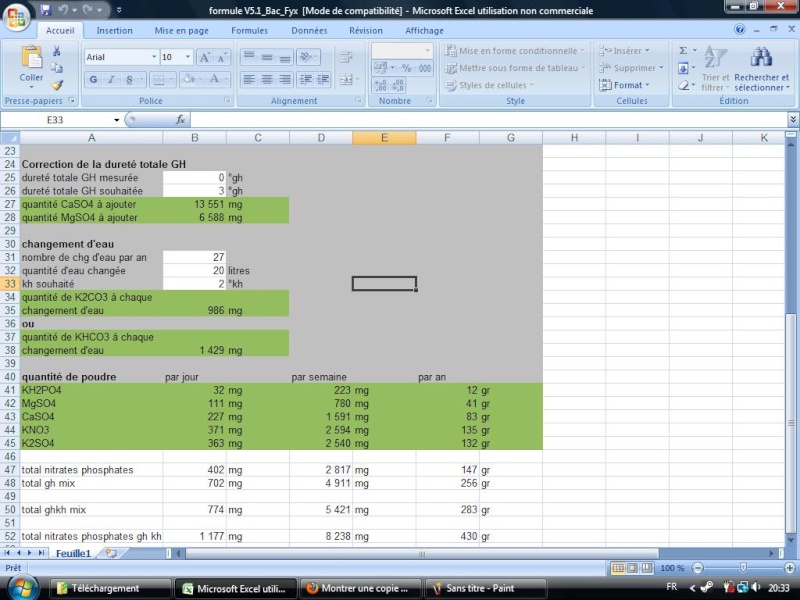Align cell content to middle
This screenshot has height=600, width=800.
coord(267,57)
